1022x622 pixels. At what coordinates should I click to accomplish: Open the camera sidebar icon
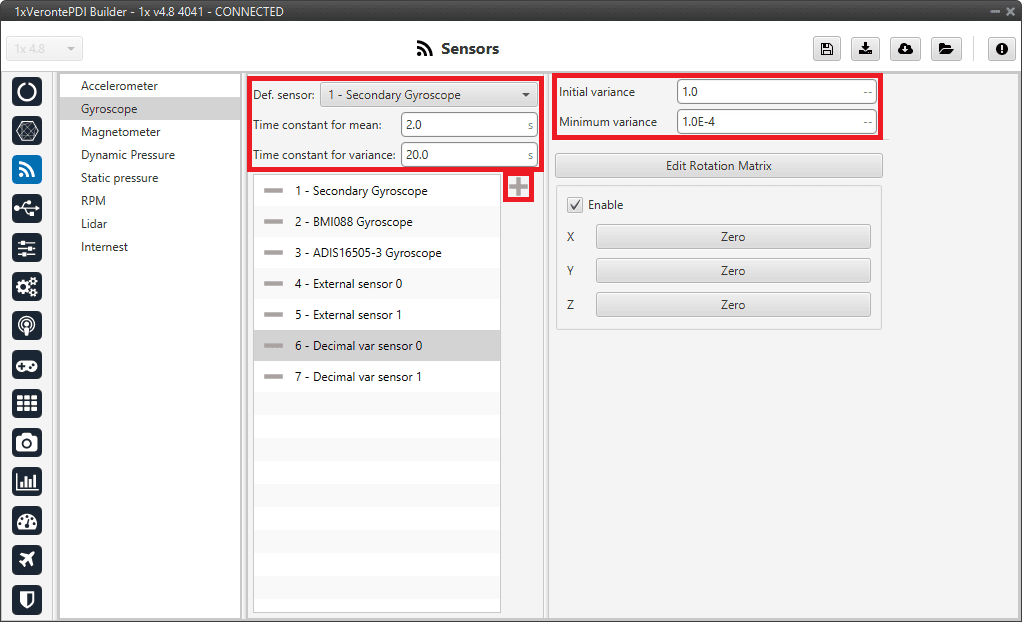[x=27, y=442]
